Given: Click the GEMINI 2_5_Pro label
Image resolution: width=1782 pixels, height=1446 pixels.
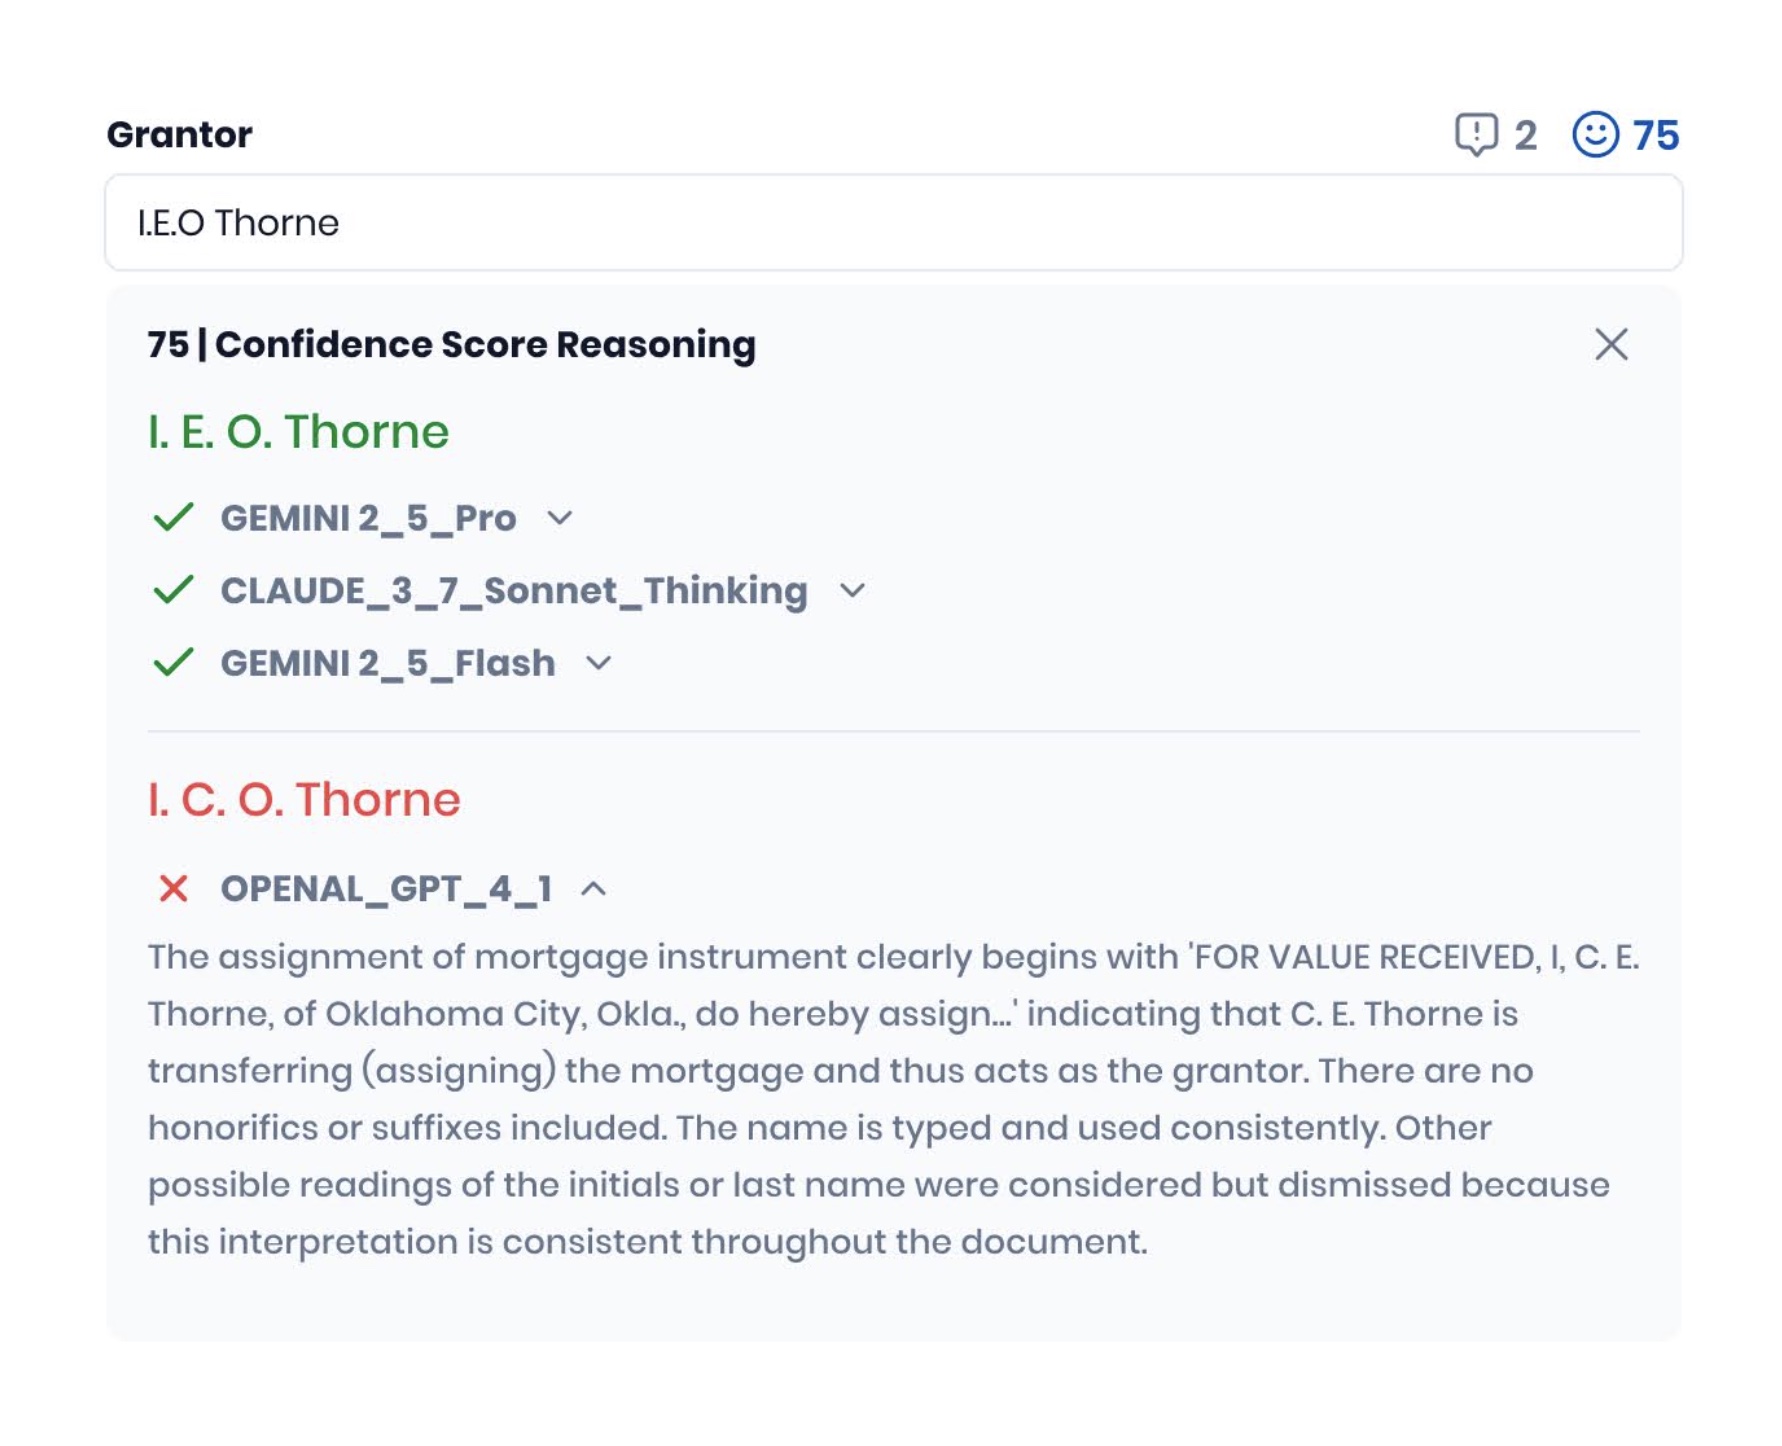Looking at the screenshot, I should 368,518.
